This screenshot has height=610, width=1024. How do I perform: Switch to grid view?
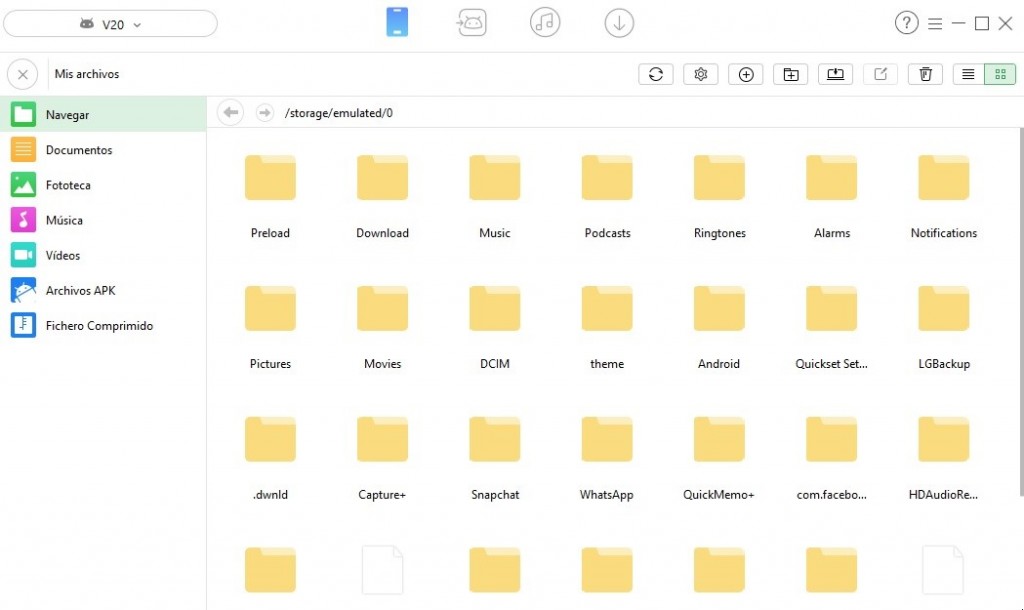1000,74
